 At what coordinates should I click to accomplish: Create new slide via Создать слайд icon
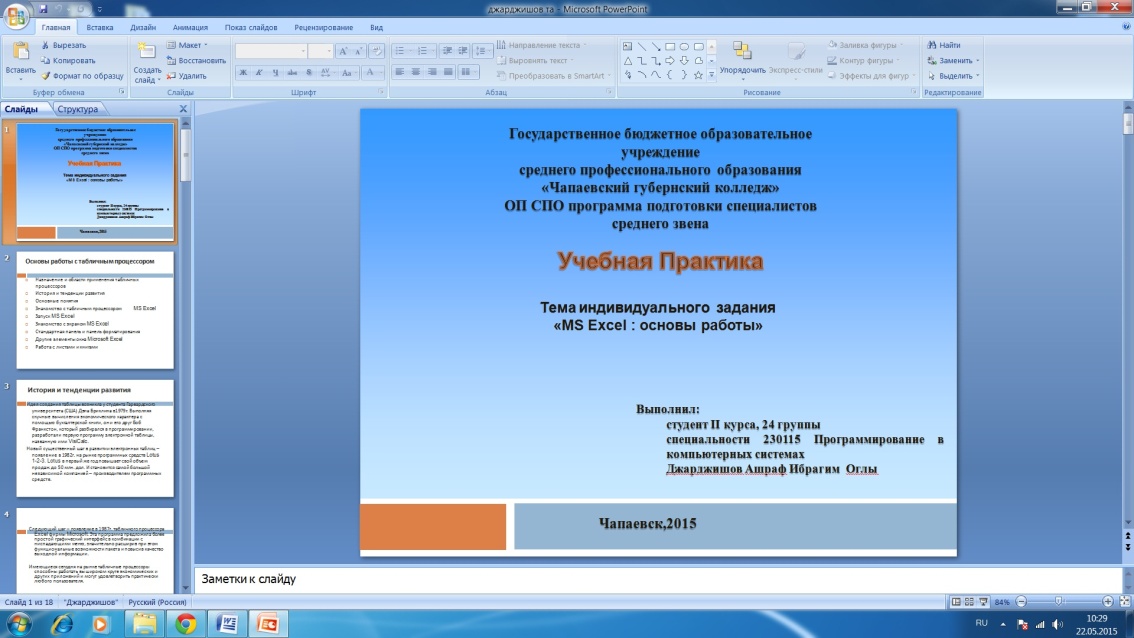tap(147, 52)
